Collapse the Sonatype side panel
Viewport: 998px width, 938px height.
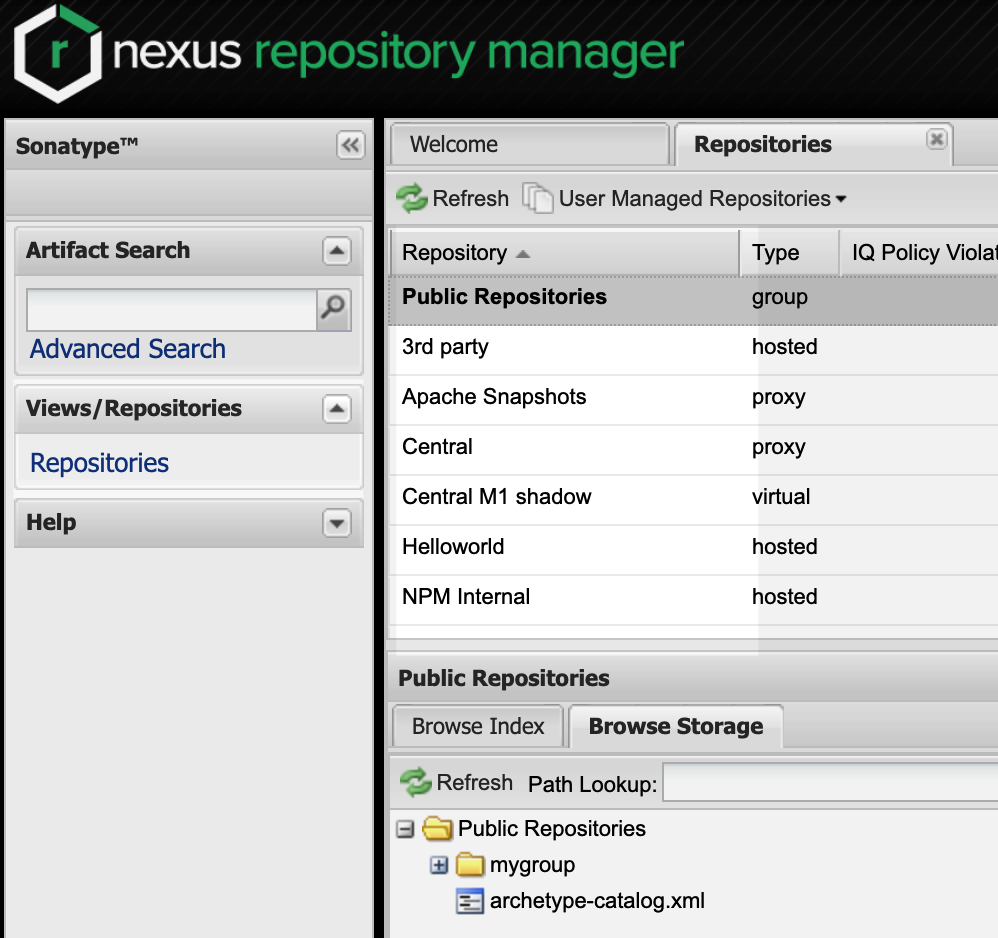(x=350, y=146)
